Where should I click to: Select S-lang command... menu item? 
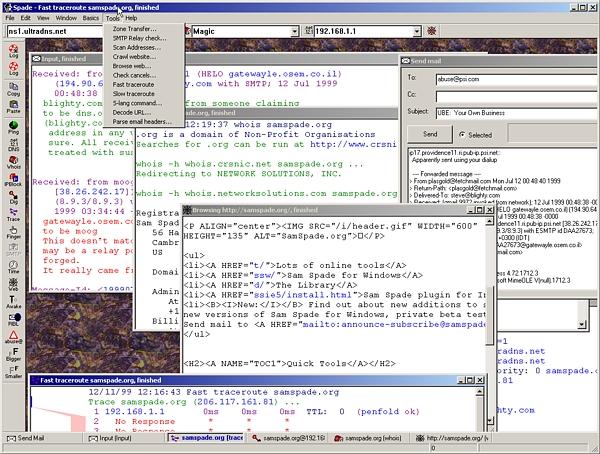pos(144,103)
